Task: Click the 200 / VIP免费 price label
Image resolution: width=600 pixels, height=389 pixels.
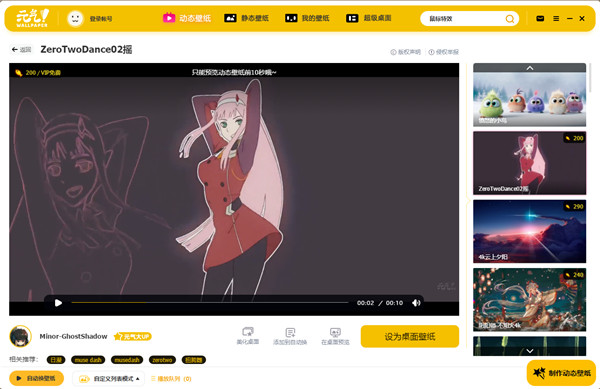Action: (38, 72)
